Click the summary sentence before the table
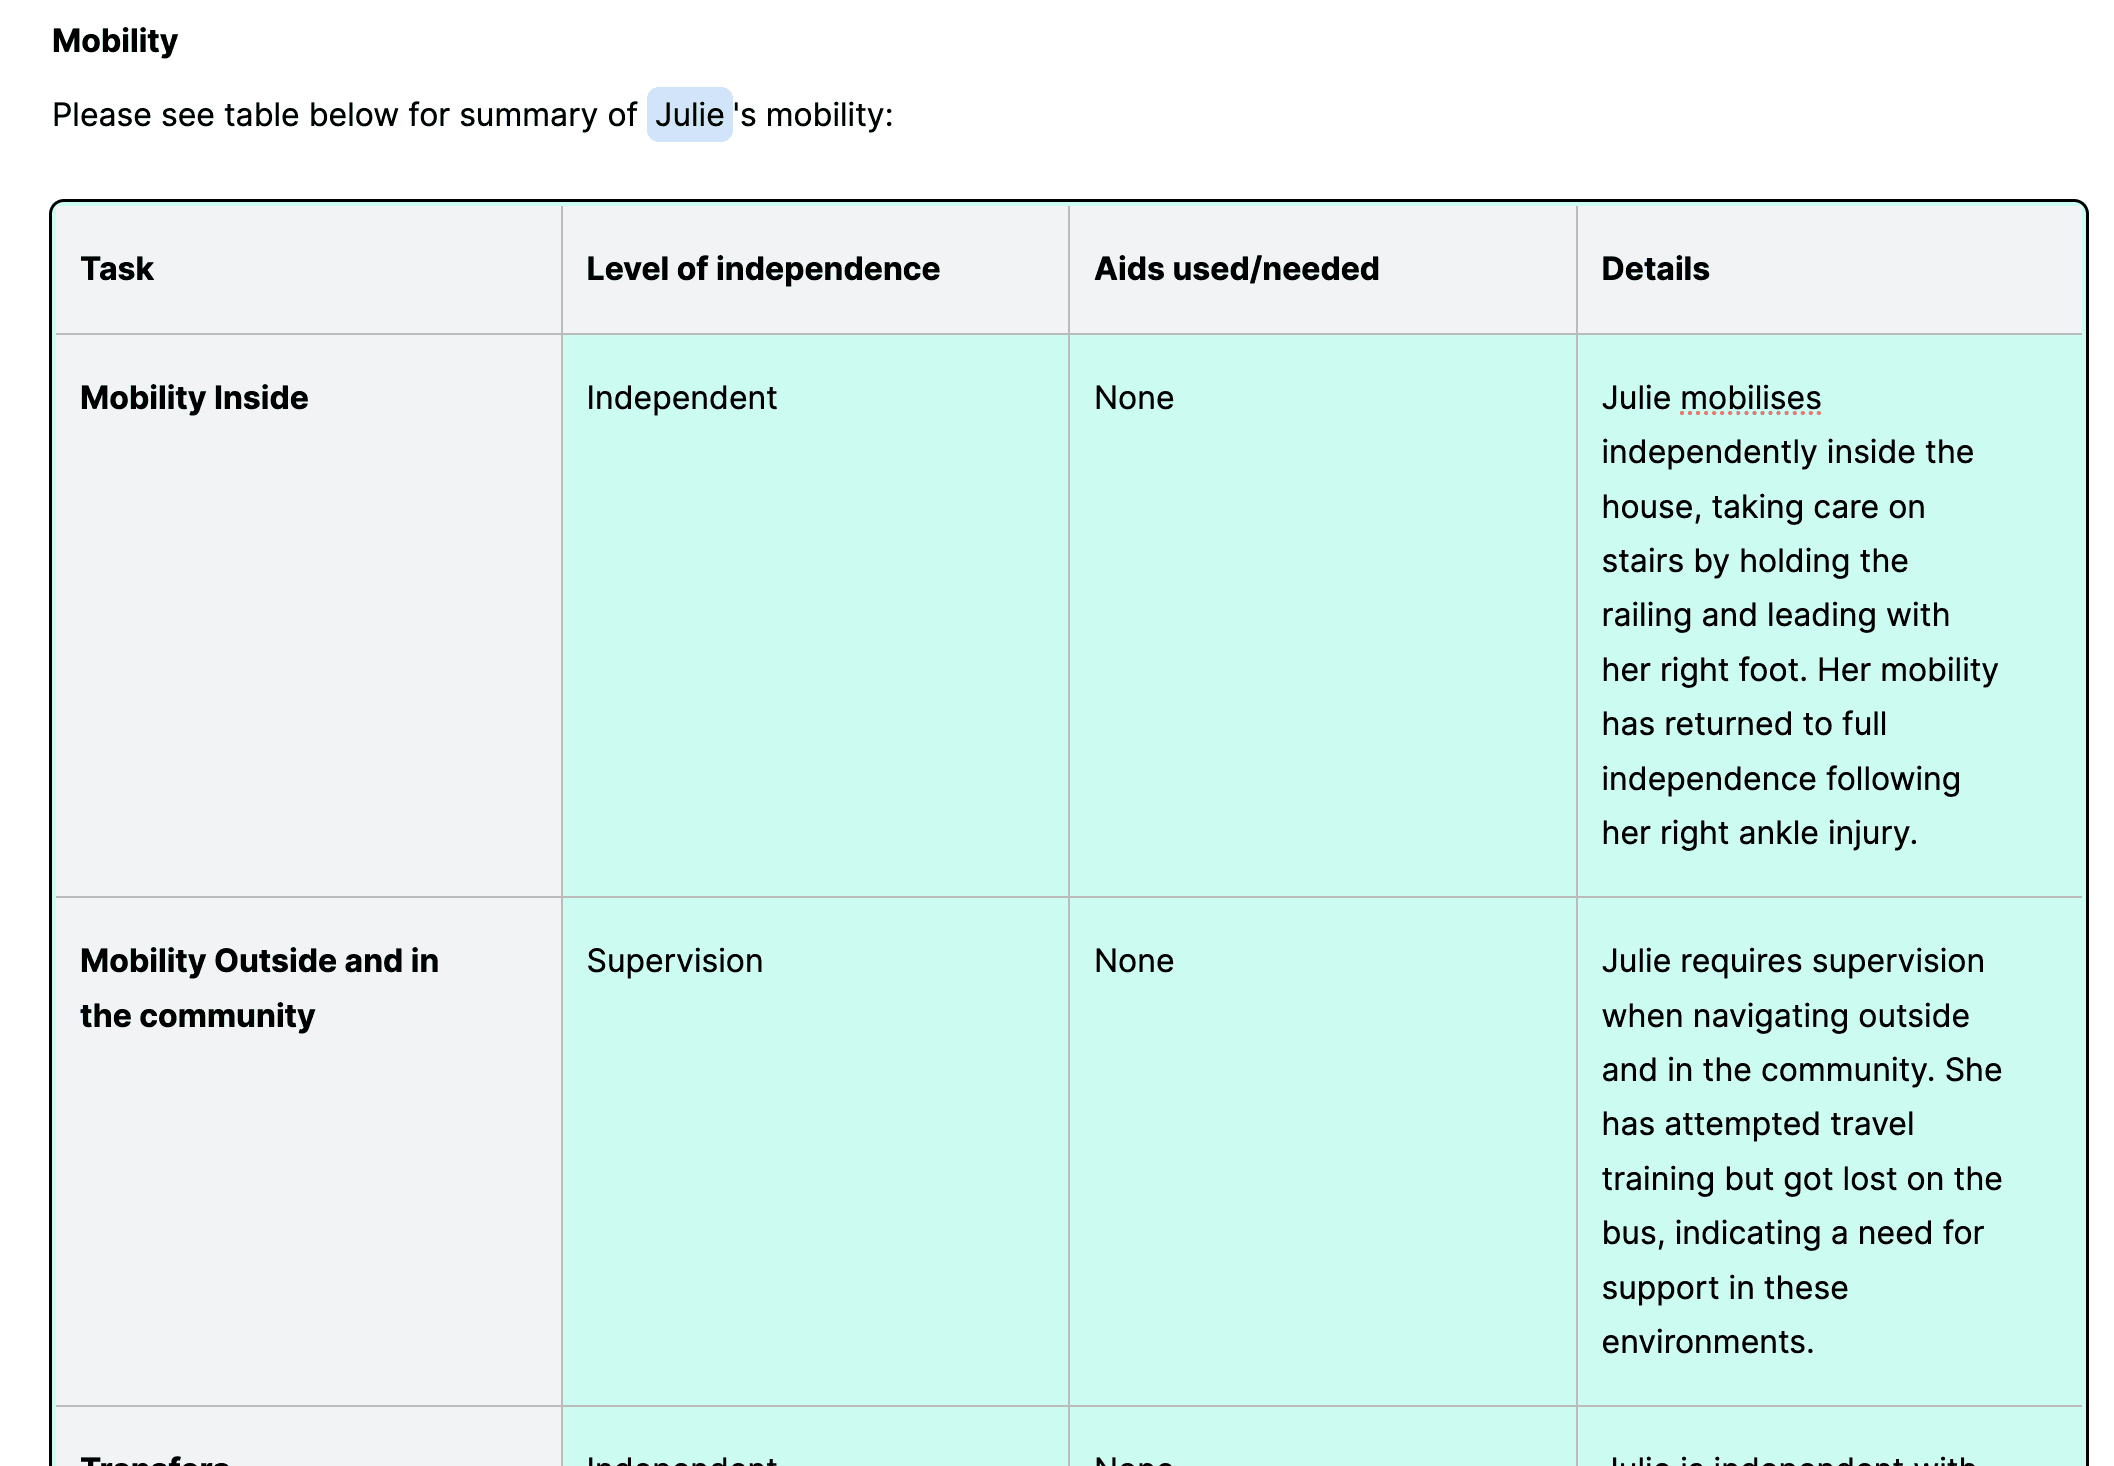The image size is (2114, 1466). point(344,115)
